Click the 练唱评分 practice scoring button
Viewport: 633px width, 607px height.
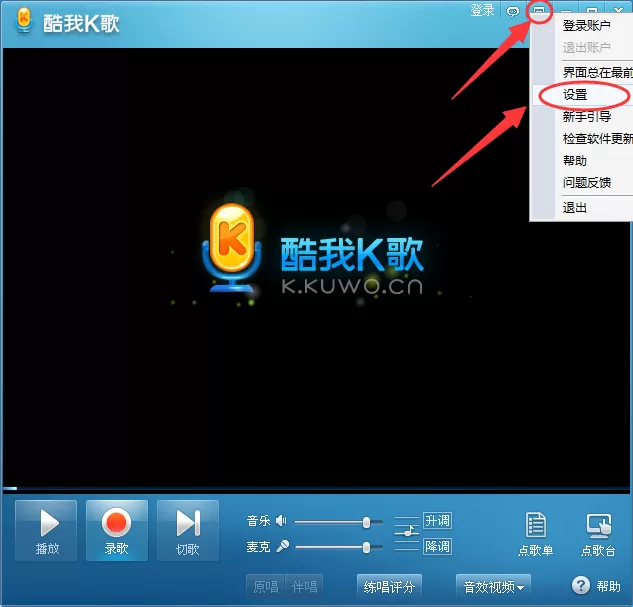coord(389,586)
